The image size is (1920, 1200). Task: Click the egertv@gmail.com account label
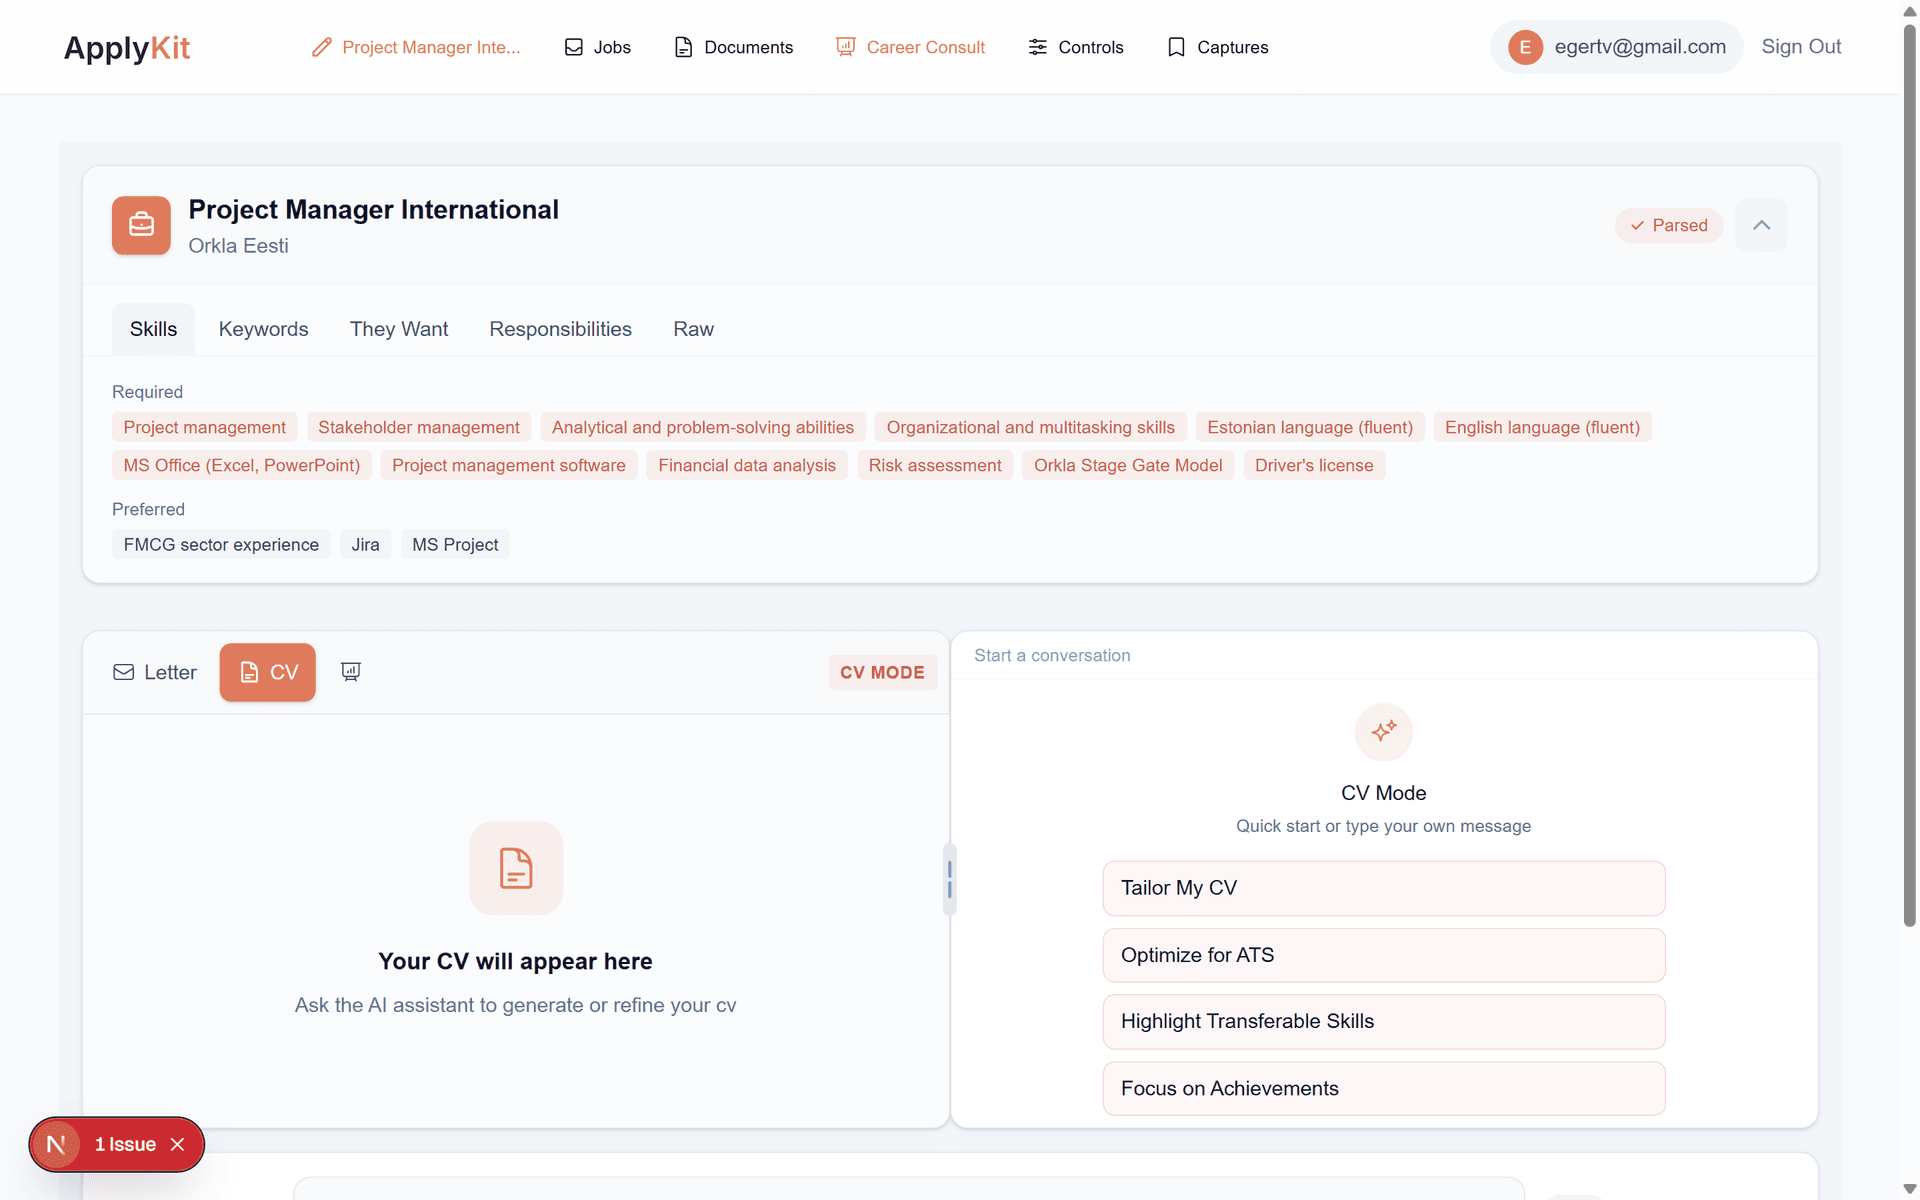click(x=1640, y=47)
